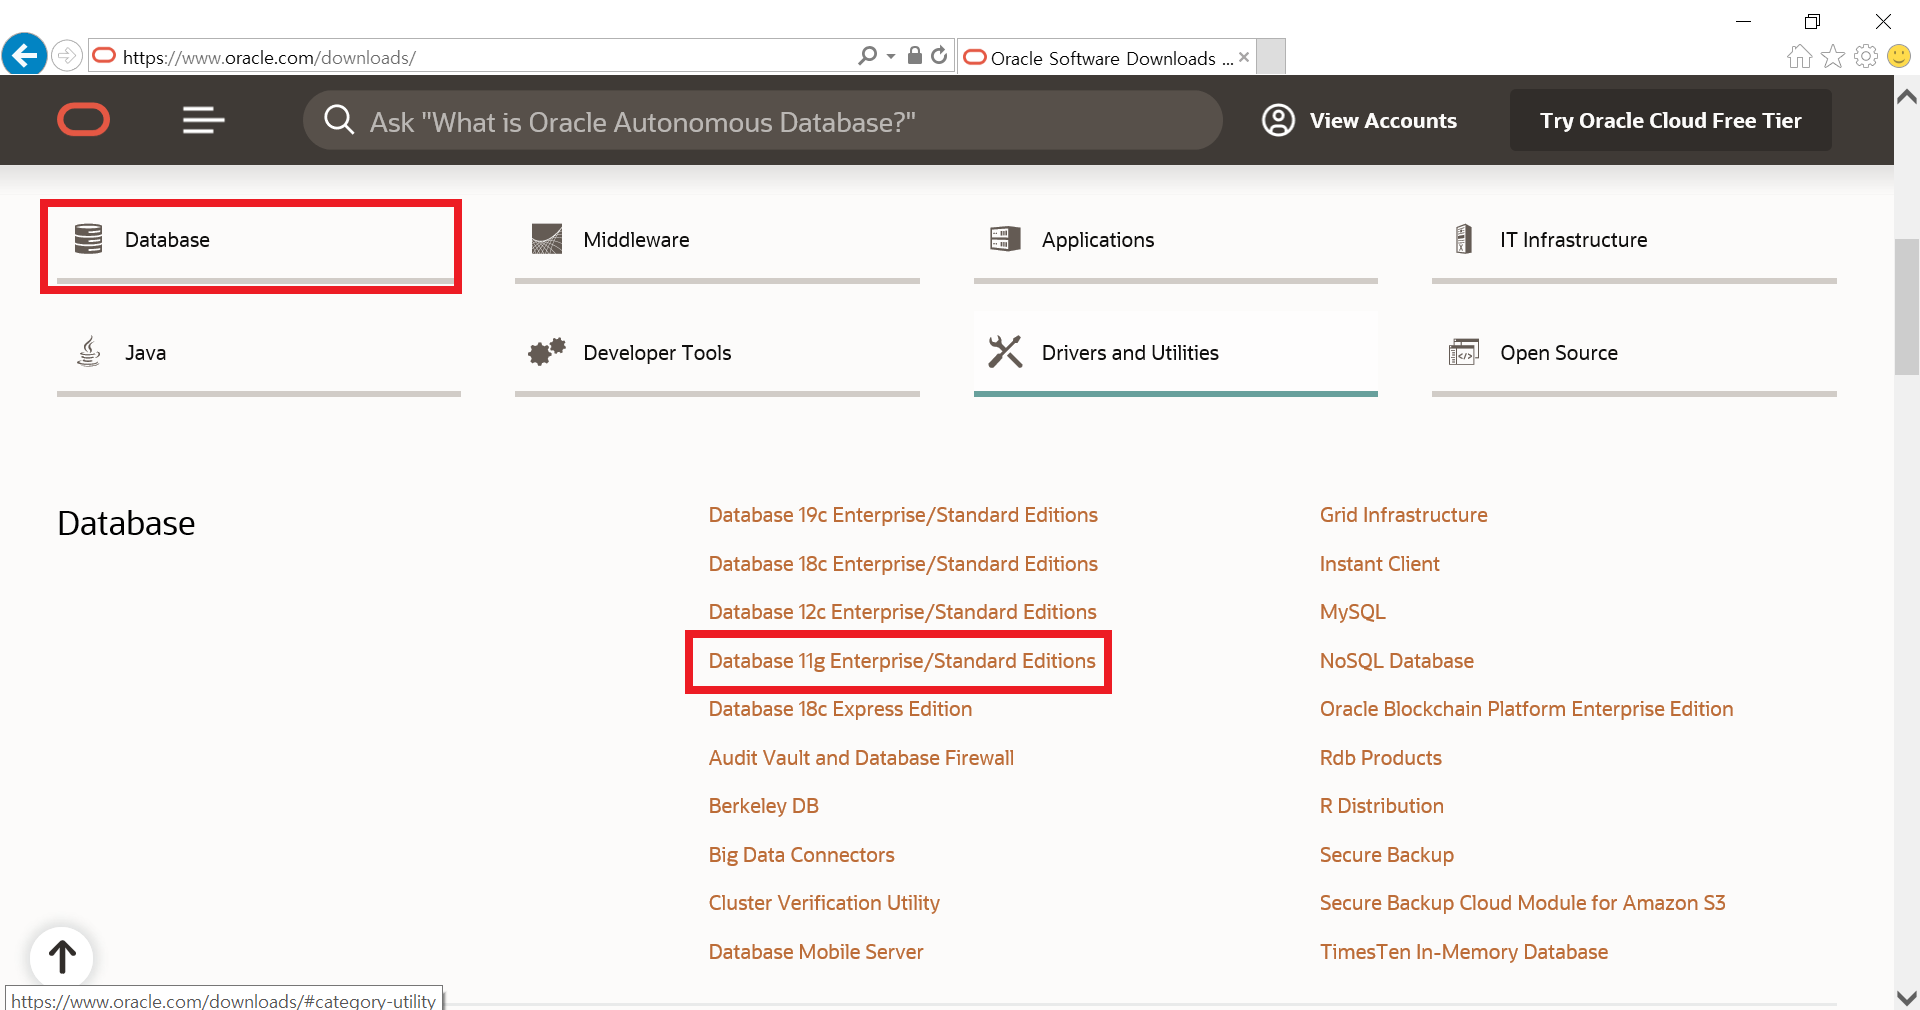
Task: Open Grid Infrastructure link
Action: pyautogui.click(x=1403, y=515)
